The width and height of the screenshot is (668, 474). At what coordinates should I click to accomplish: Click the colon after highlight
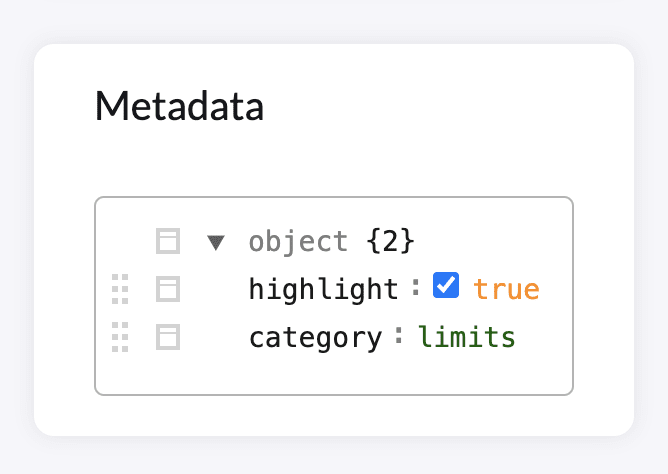416,287
